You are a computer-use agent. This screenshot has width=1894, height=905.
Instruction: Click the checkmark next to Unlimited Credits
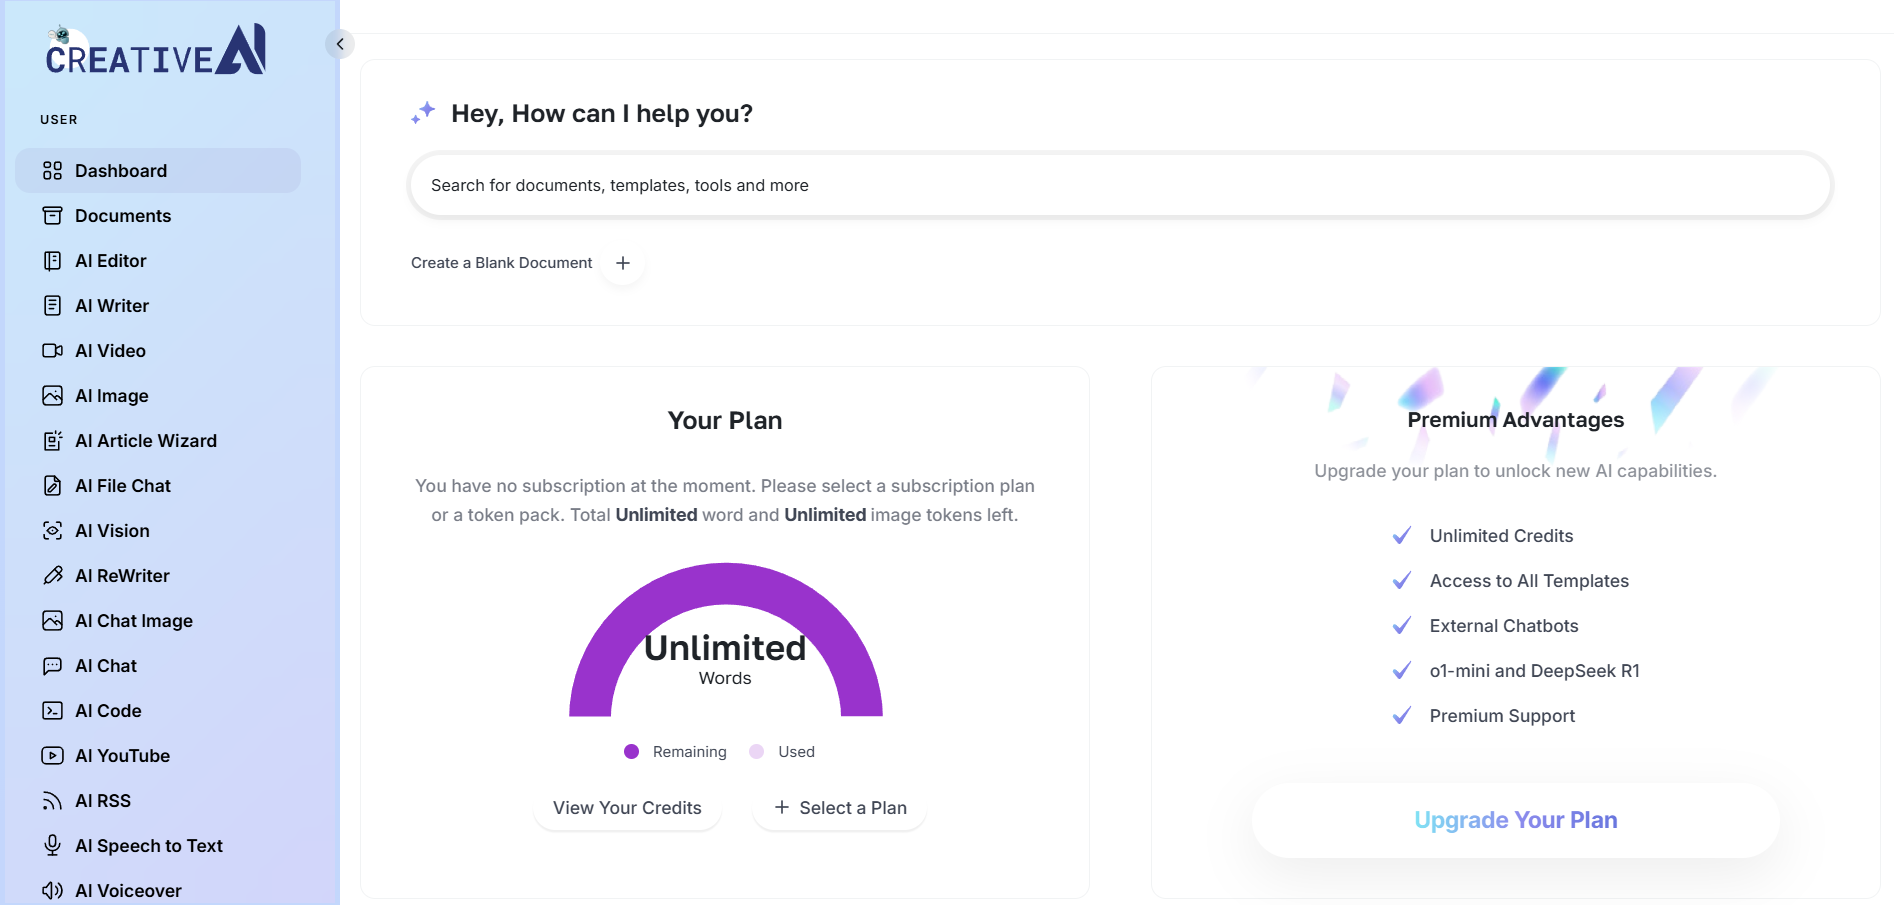[x=1402, y=536]
